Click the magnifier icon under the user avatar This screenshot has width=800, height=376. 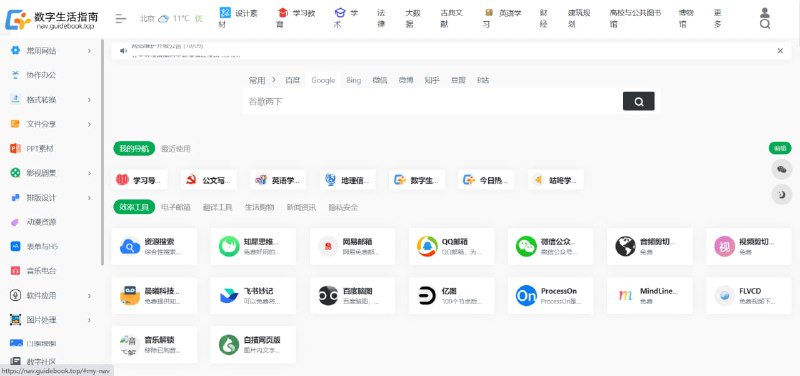[764, 24]
